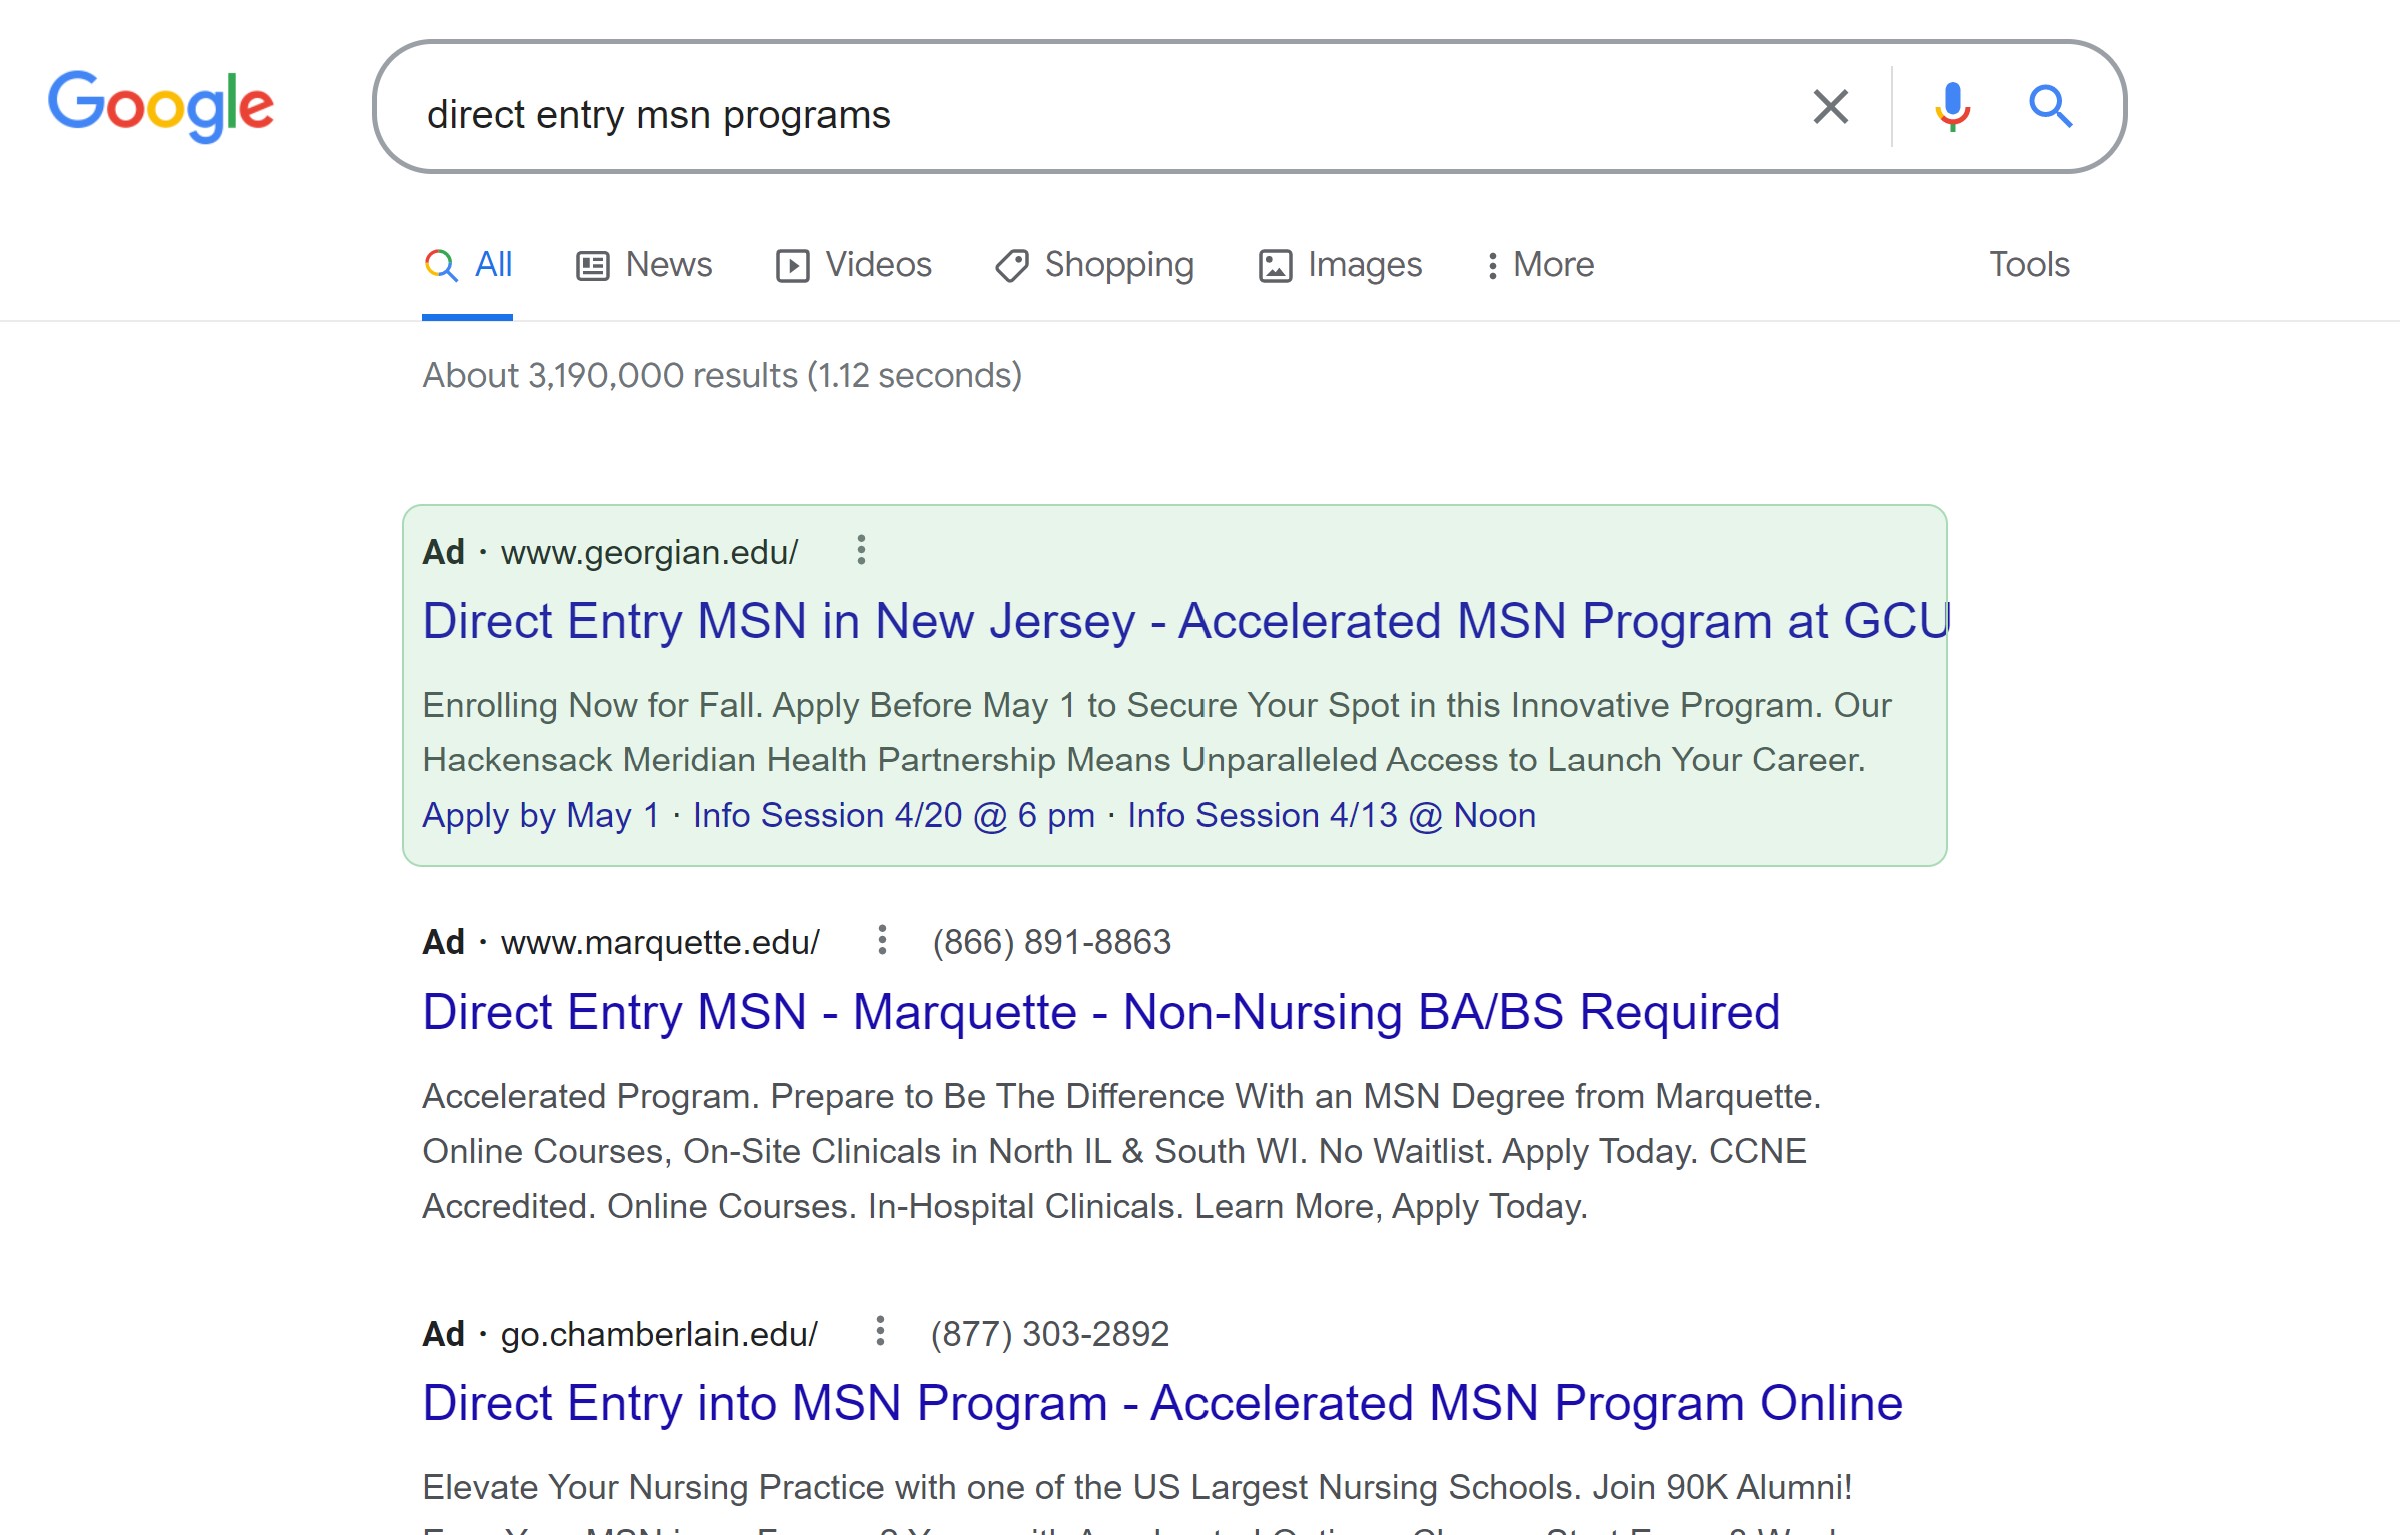Open three-dot menu next to marquette.edu ad
Image resolution: width=2400 pixels, height=1535 pixels.
tap(882, 940)
